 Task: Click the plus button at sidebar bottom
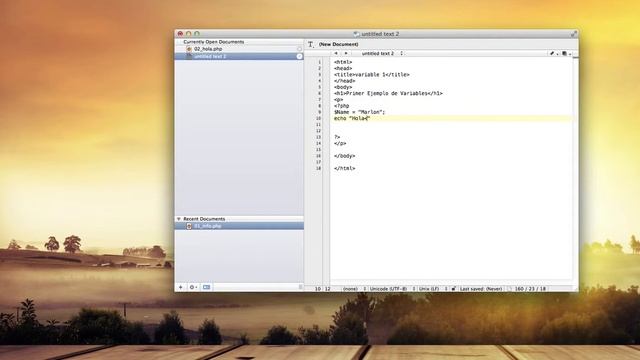pyautogui.click(x=181, y=287)
